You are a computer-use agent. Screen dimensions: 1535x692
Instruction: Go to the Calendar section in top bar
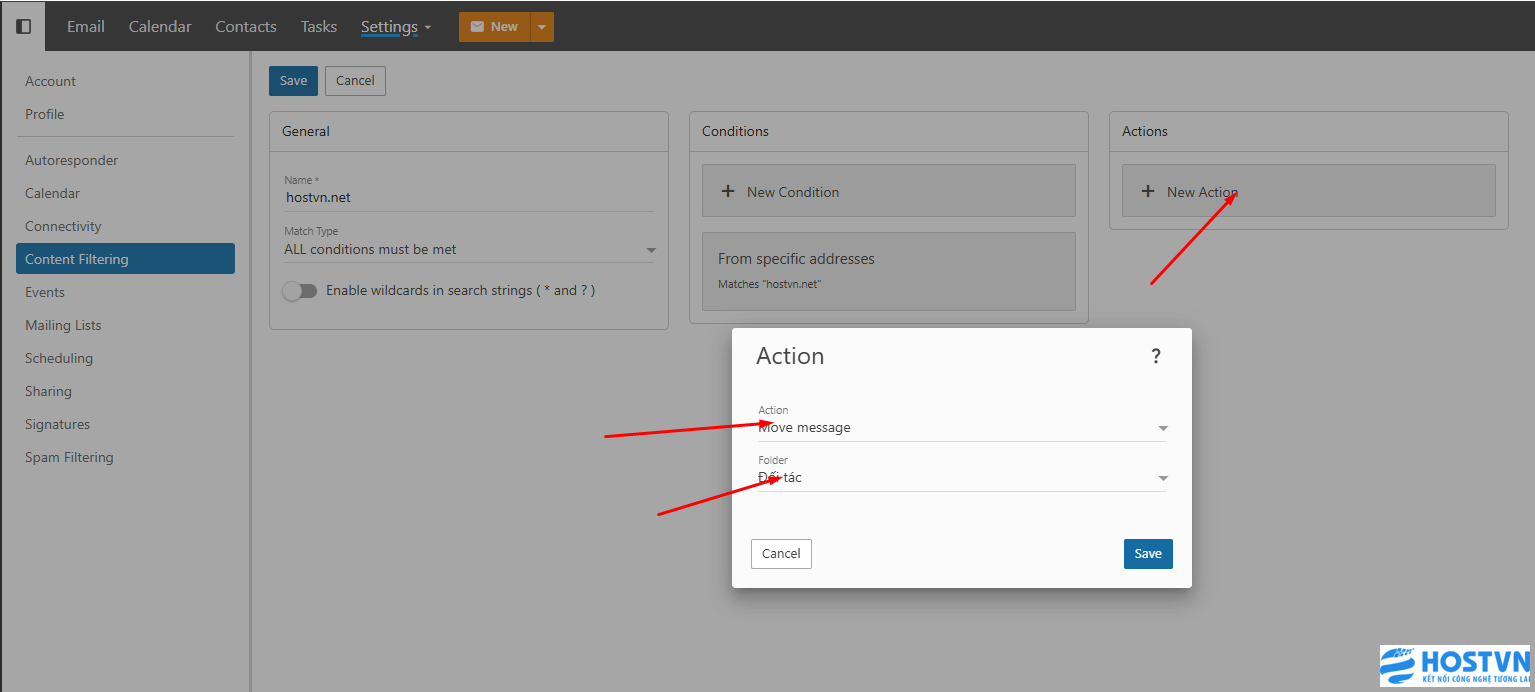point(160,27)
